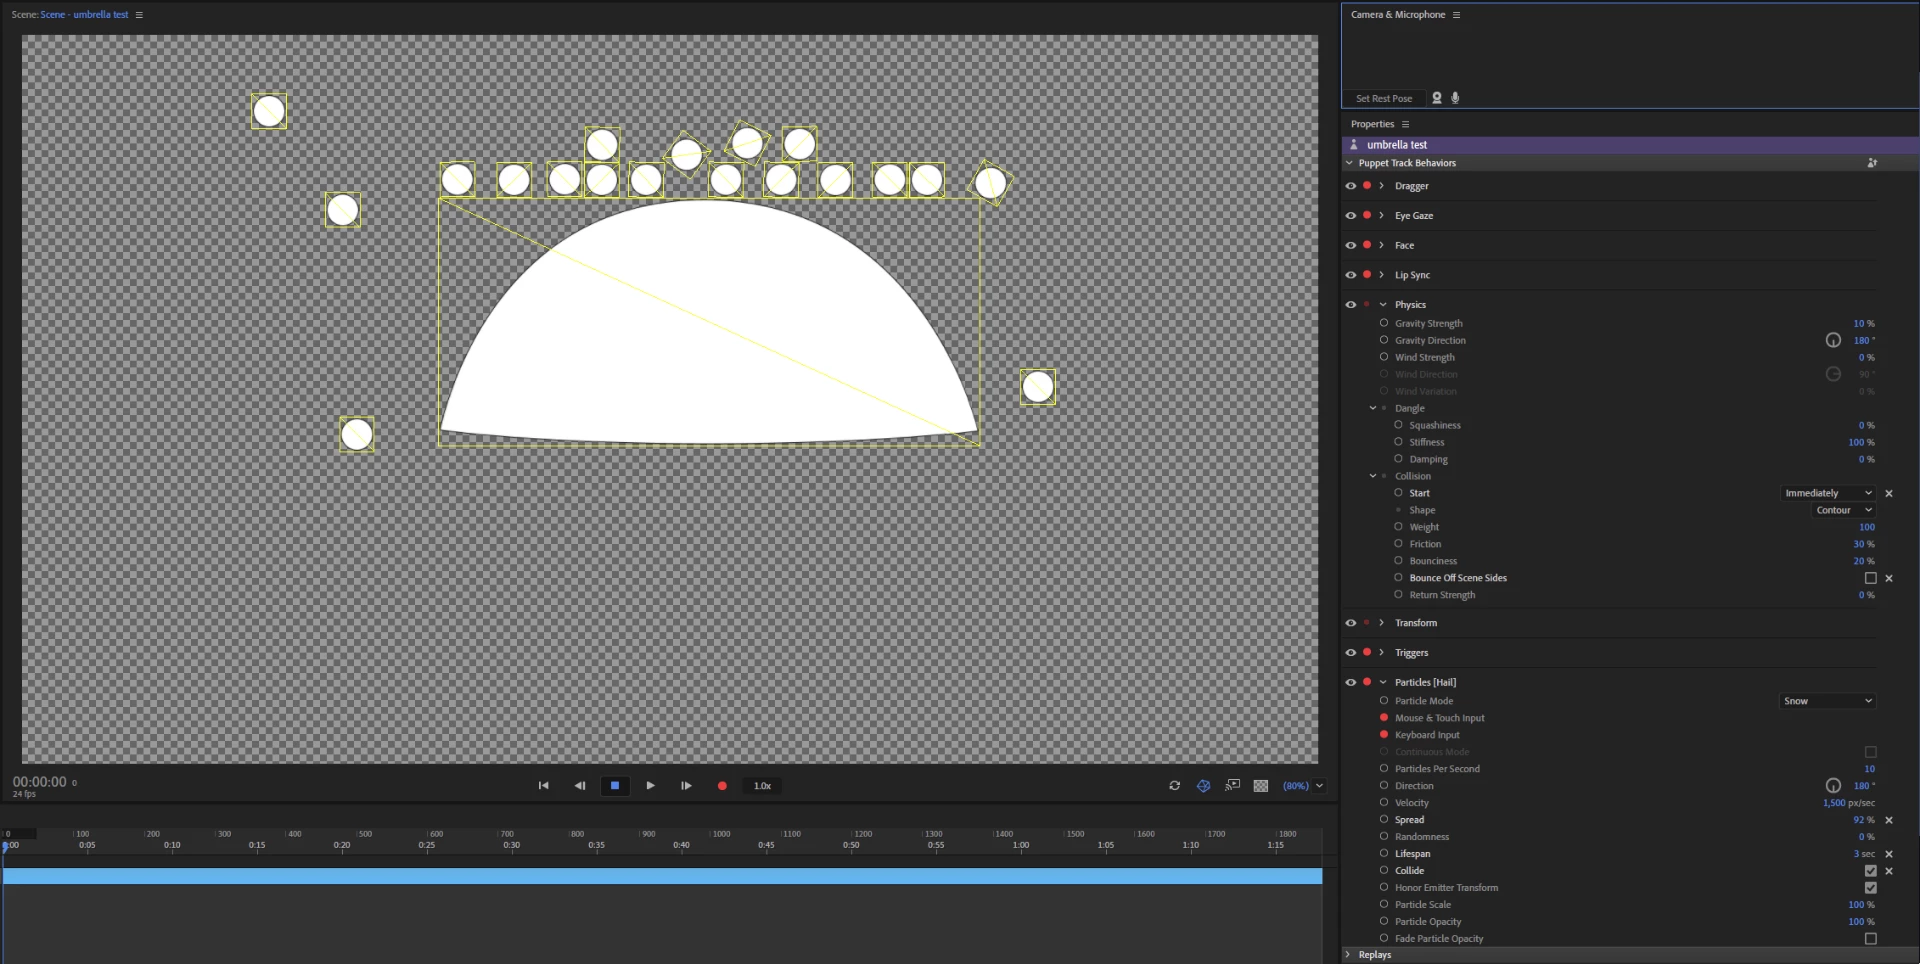Image resolution: width=1920 pixels, height=964 pixels.
Task: Hide the Lip Sync behavior
Action: point(1351,275)
